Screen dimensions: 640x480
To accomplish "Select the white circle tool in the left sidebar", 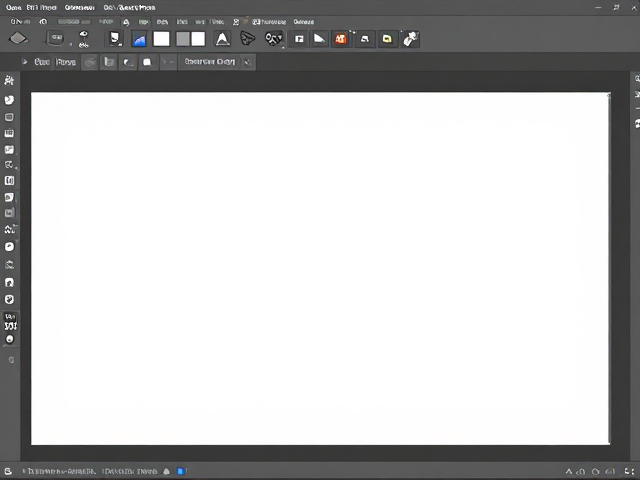I will (9, 247).
